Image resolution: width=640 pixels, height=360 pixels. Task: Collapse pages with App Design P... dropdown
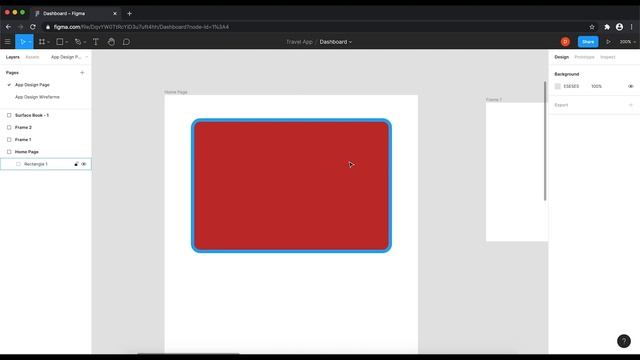coord(69,57)
